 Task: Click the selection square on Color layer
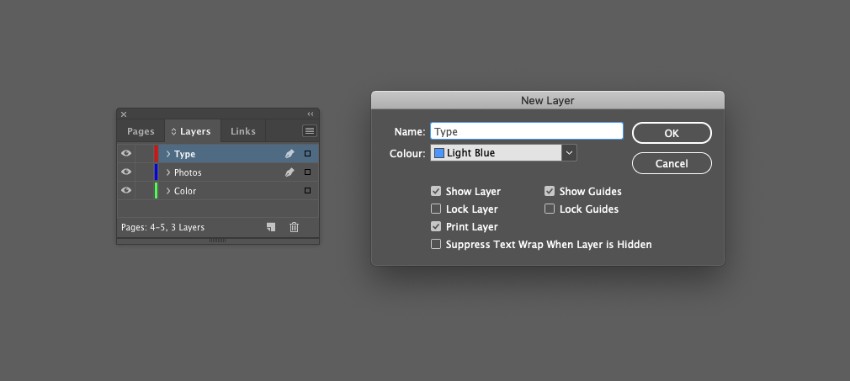(307, 191)
